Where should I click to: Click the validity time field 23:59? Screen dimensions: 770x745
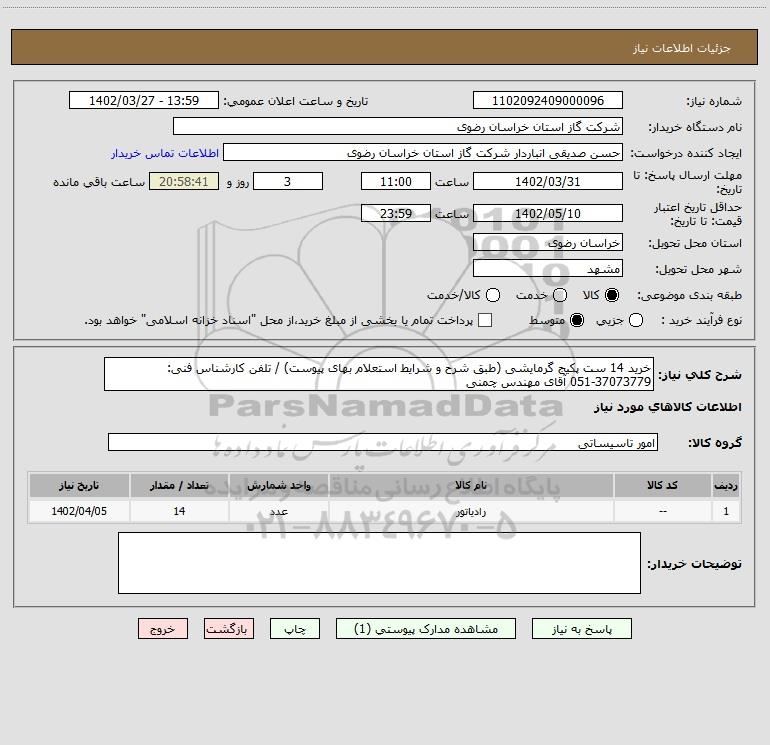pyautogui.click(x=396, y=213)
